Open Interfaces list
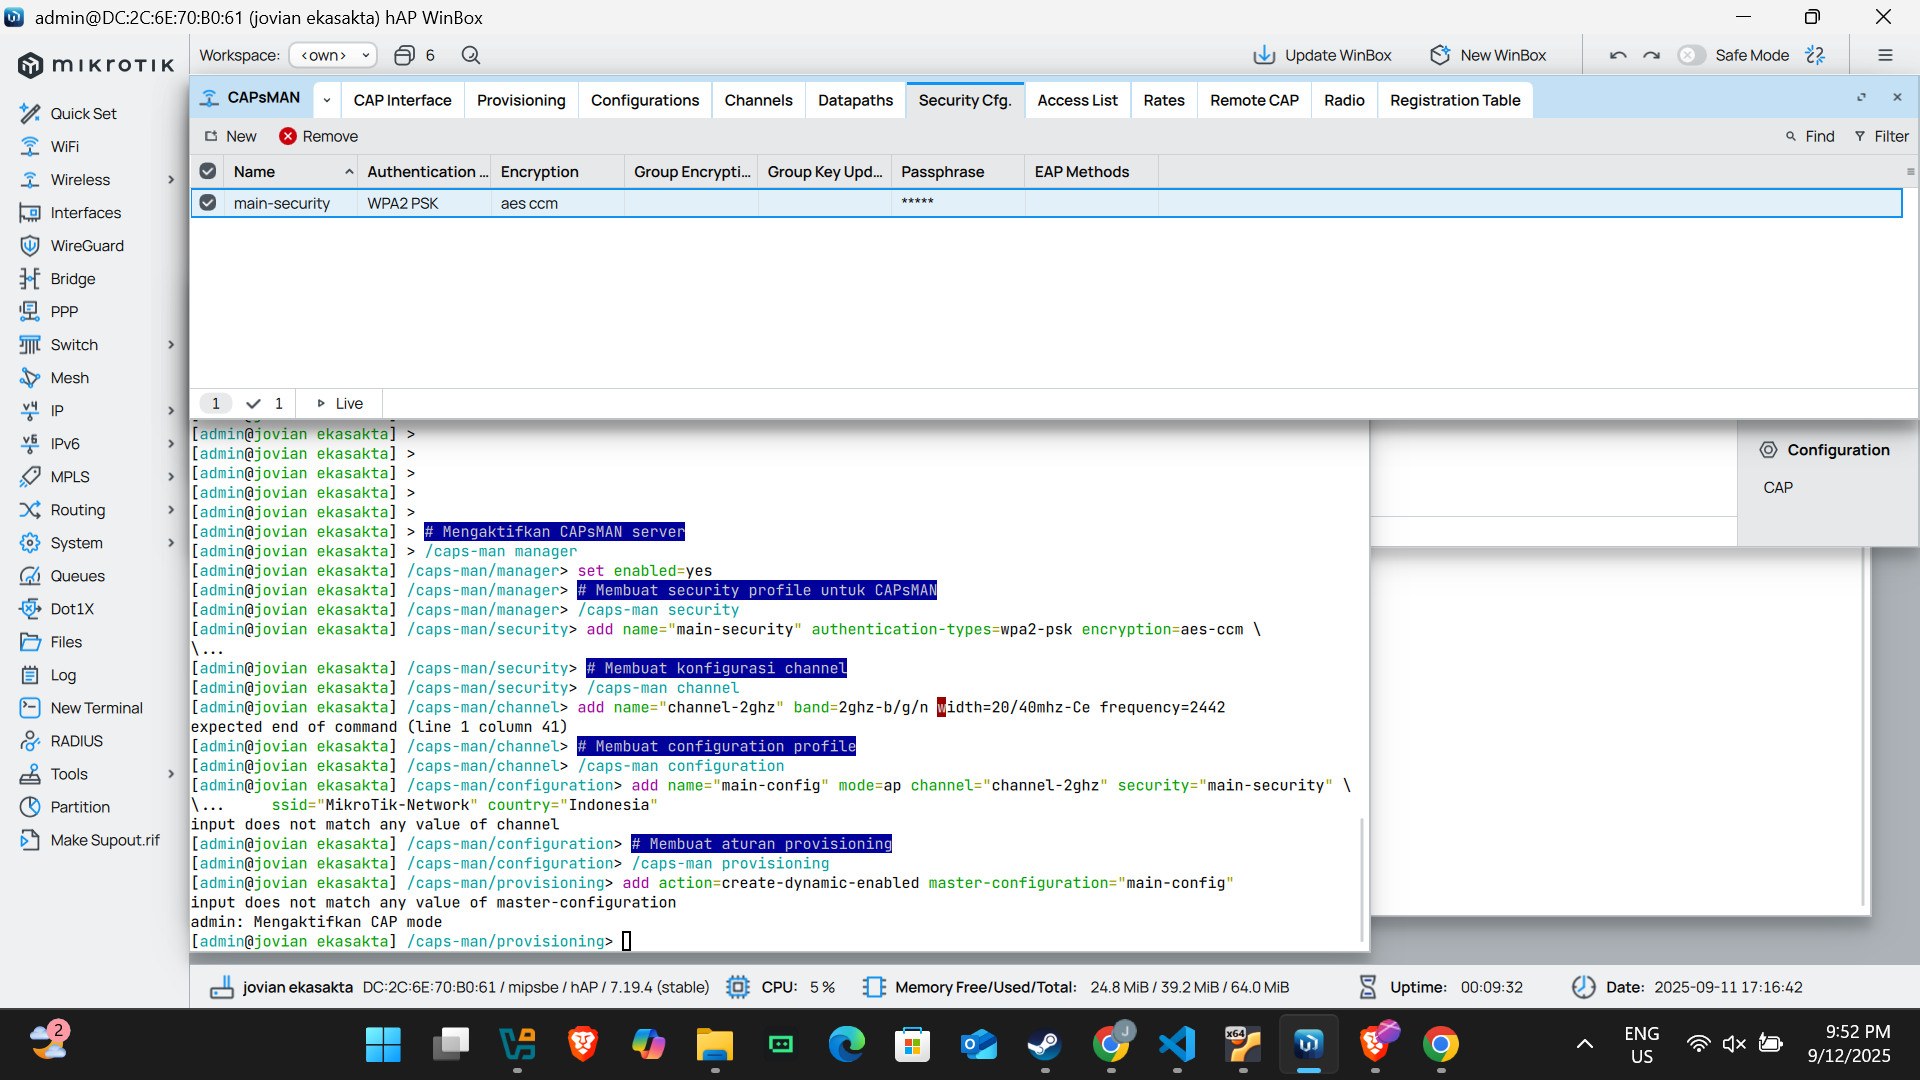Screen dimensions: 1920x1080 click(85, 212)
